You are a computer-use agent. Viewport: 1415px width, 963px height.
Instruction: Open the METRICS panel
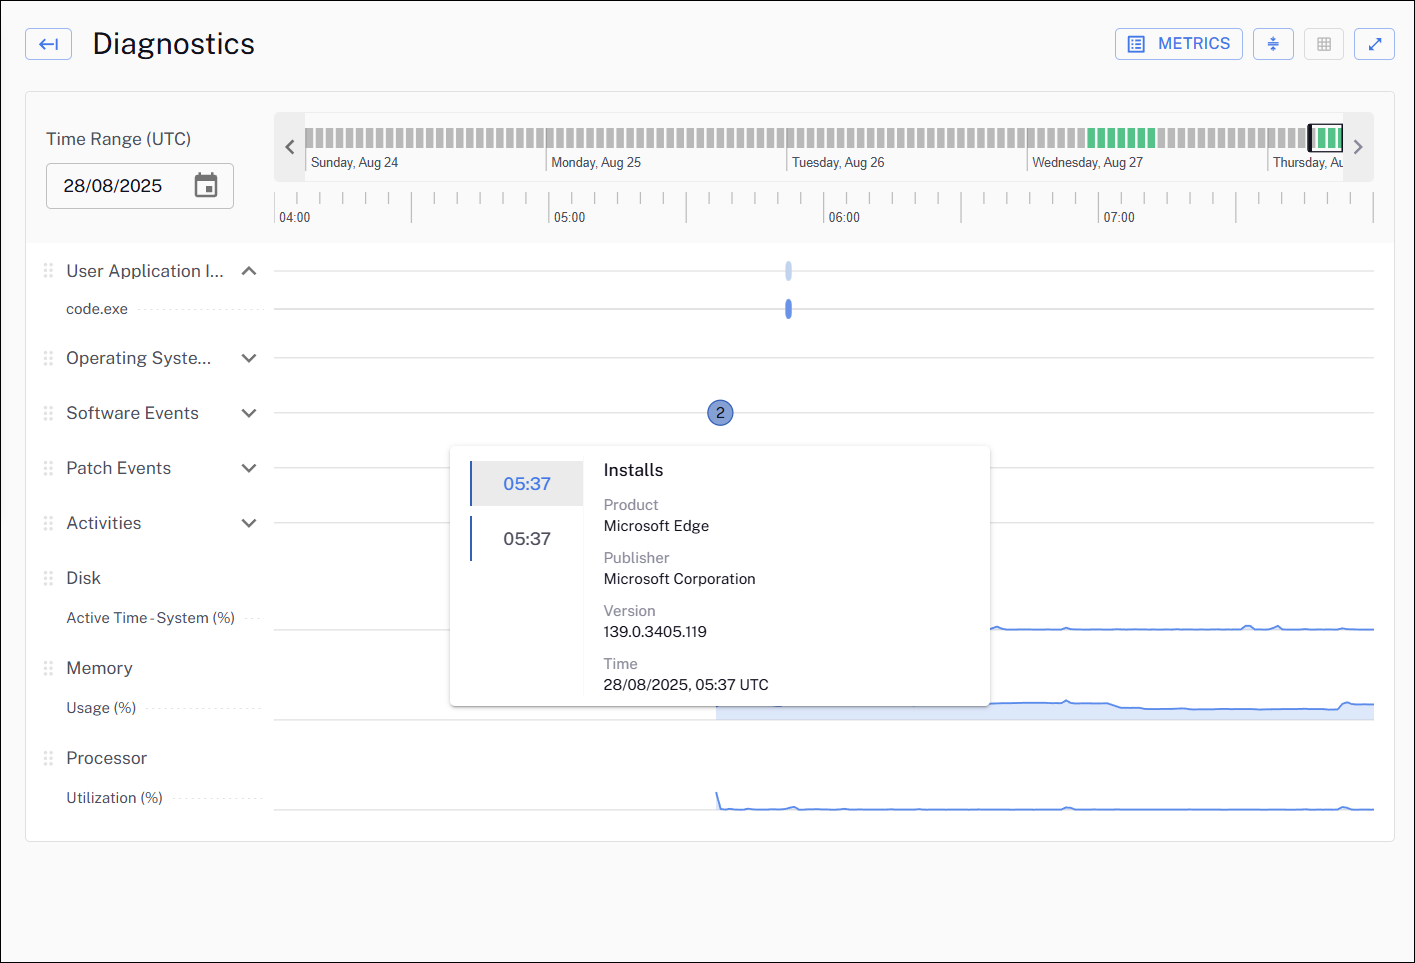tap(1178, 44)
